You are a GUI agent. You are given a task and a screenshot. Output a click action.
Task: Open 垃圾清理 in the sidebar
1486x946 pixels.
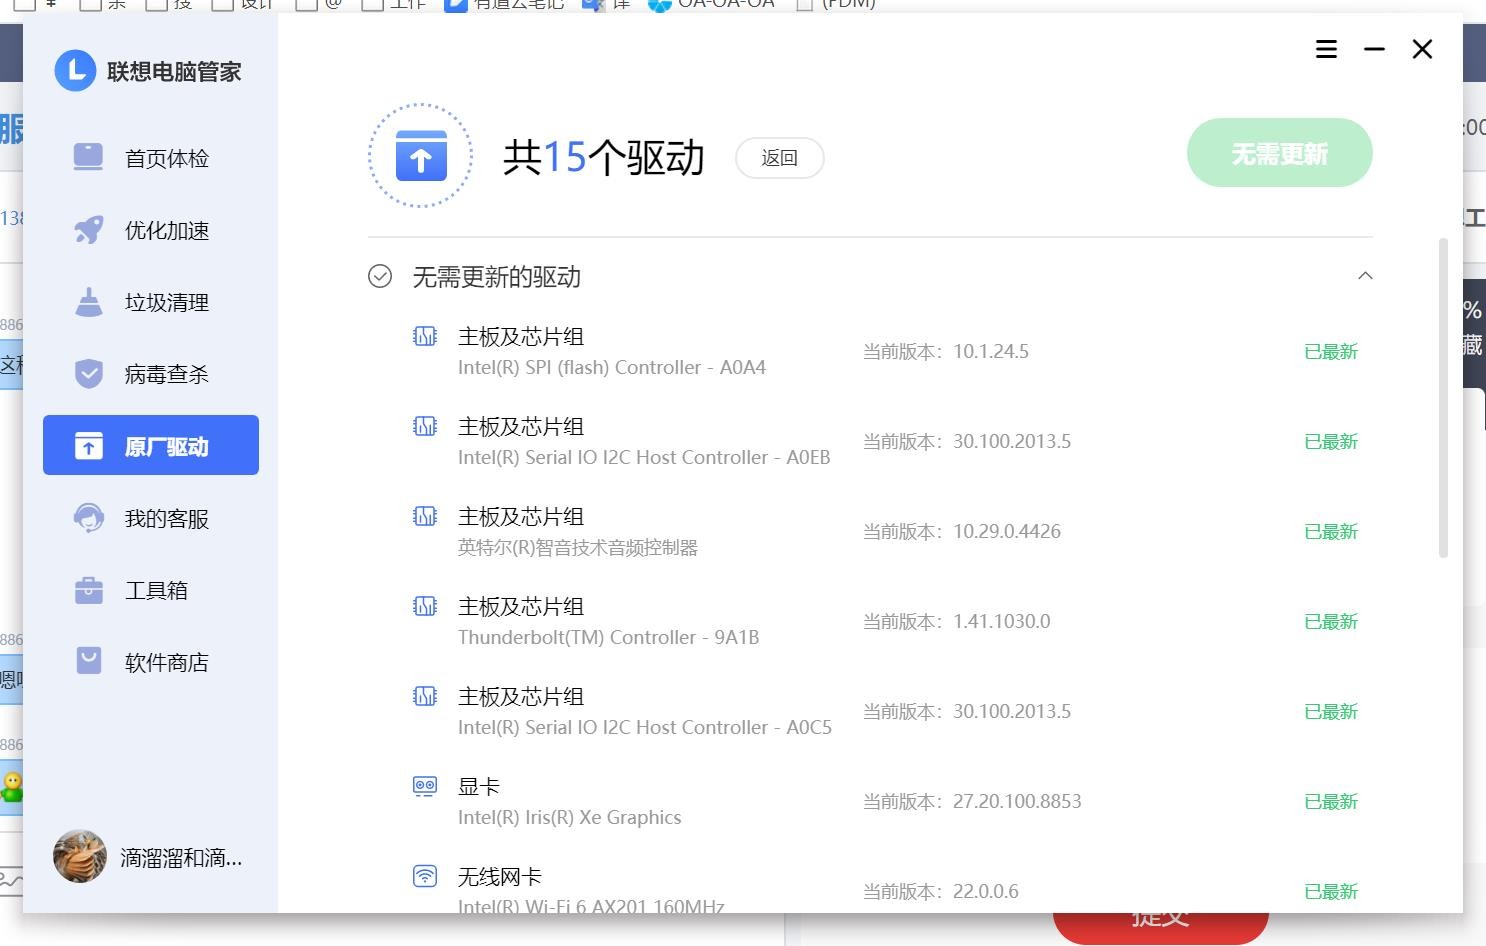pyautogui.click(x=150, y=302)
